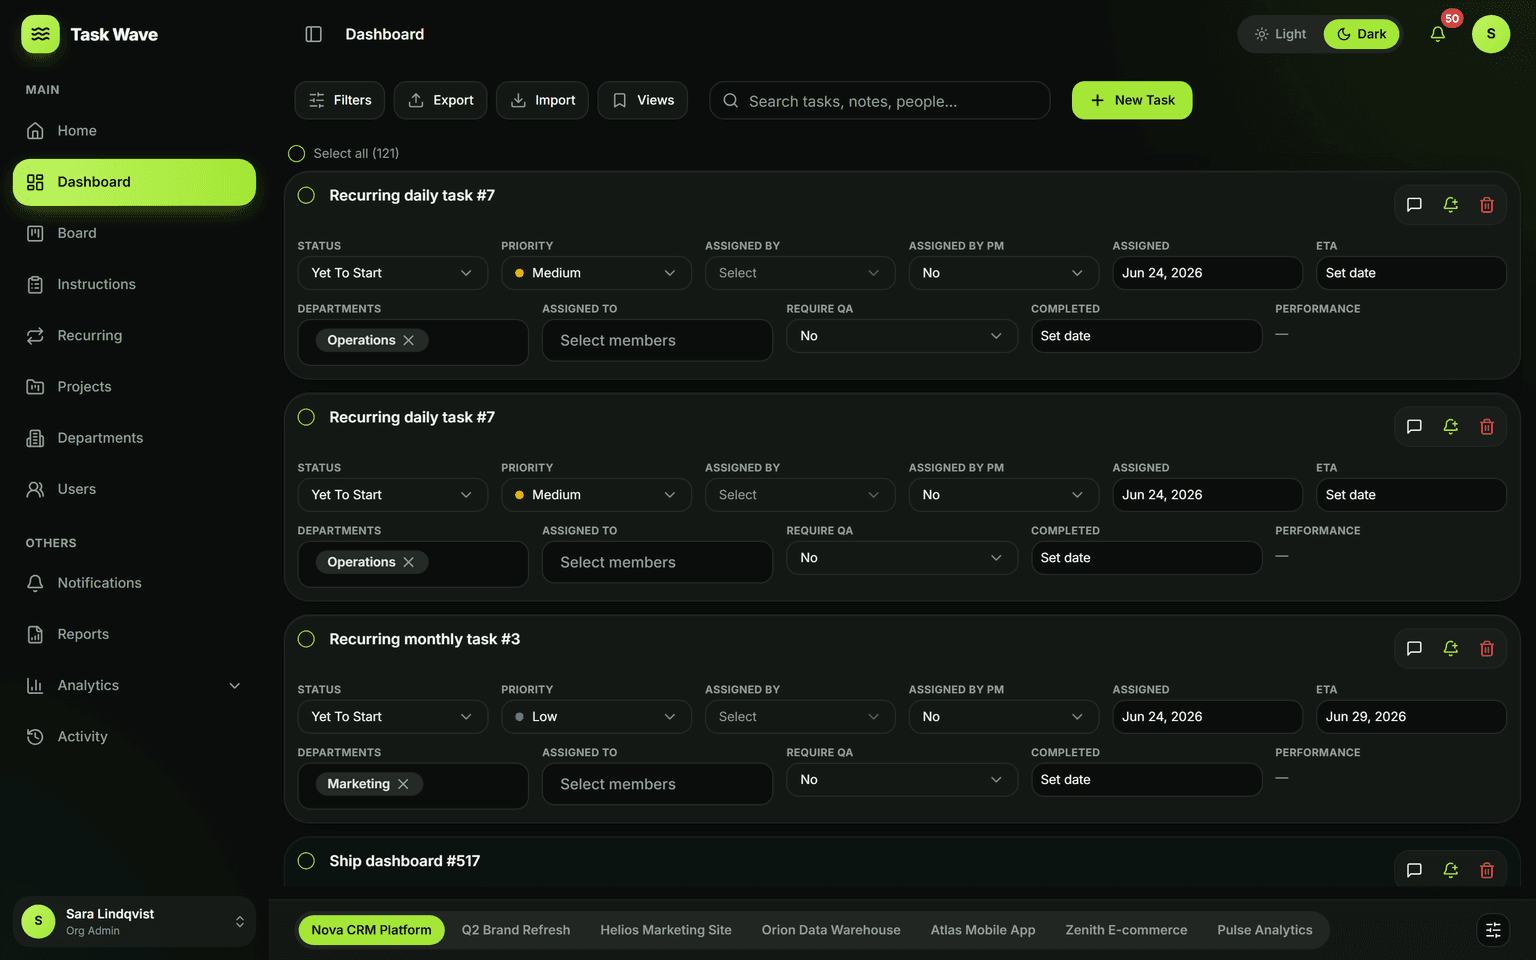Click the Import button
The height and width of the screenshot is (960, 1536).
pos(542,100)
